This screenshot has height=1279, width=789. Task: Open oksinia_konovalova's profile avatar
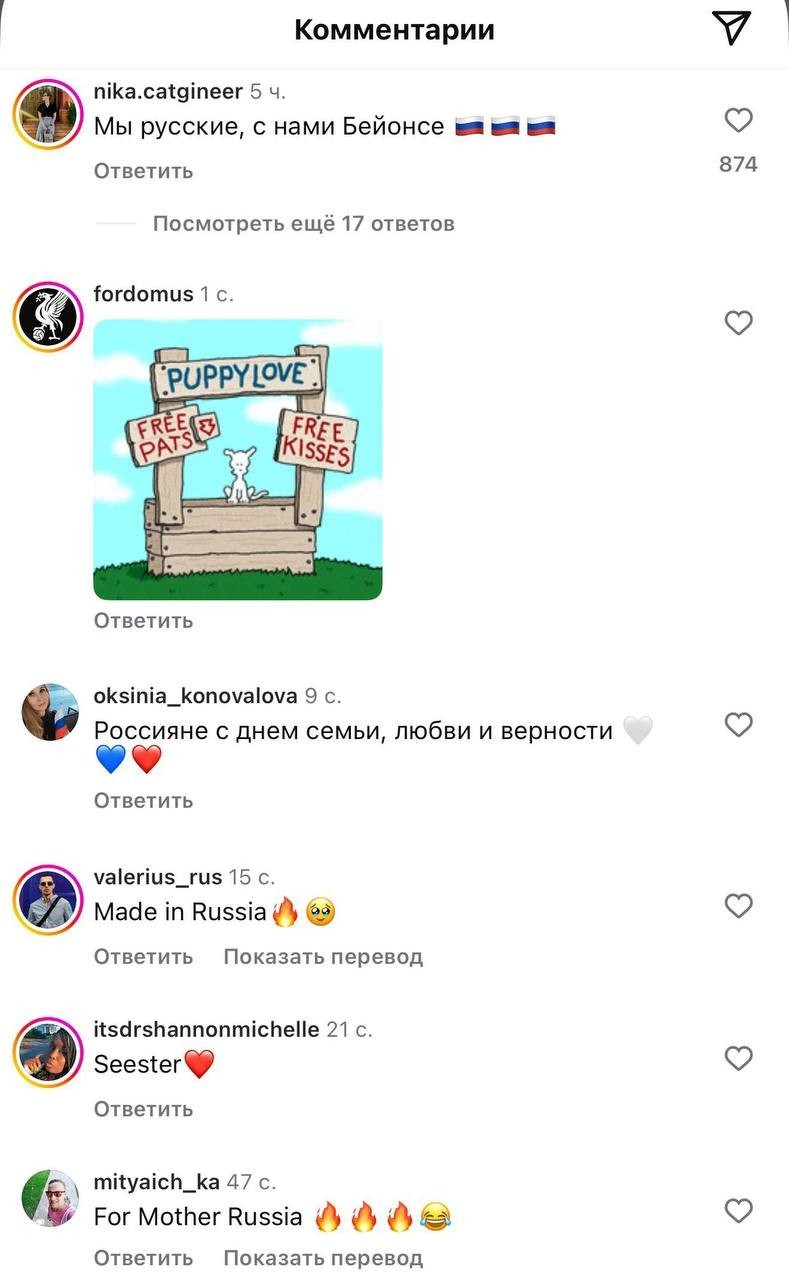pos(48,712)
